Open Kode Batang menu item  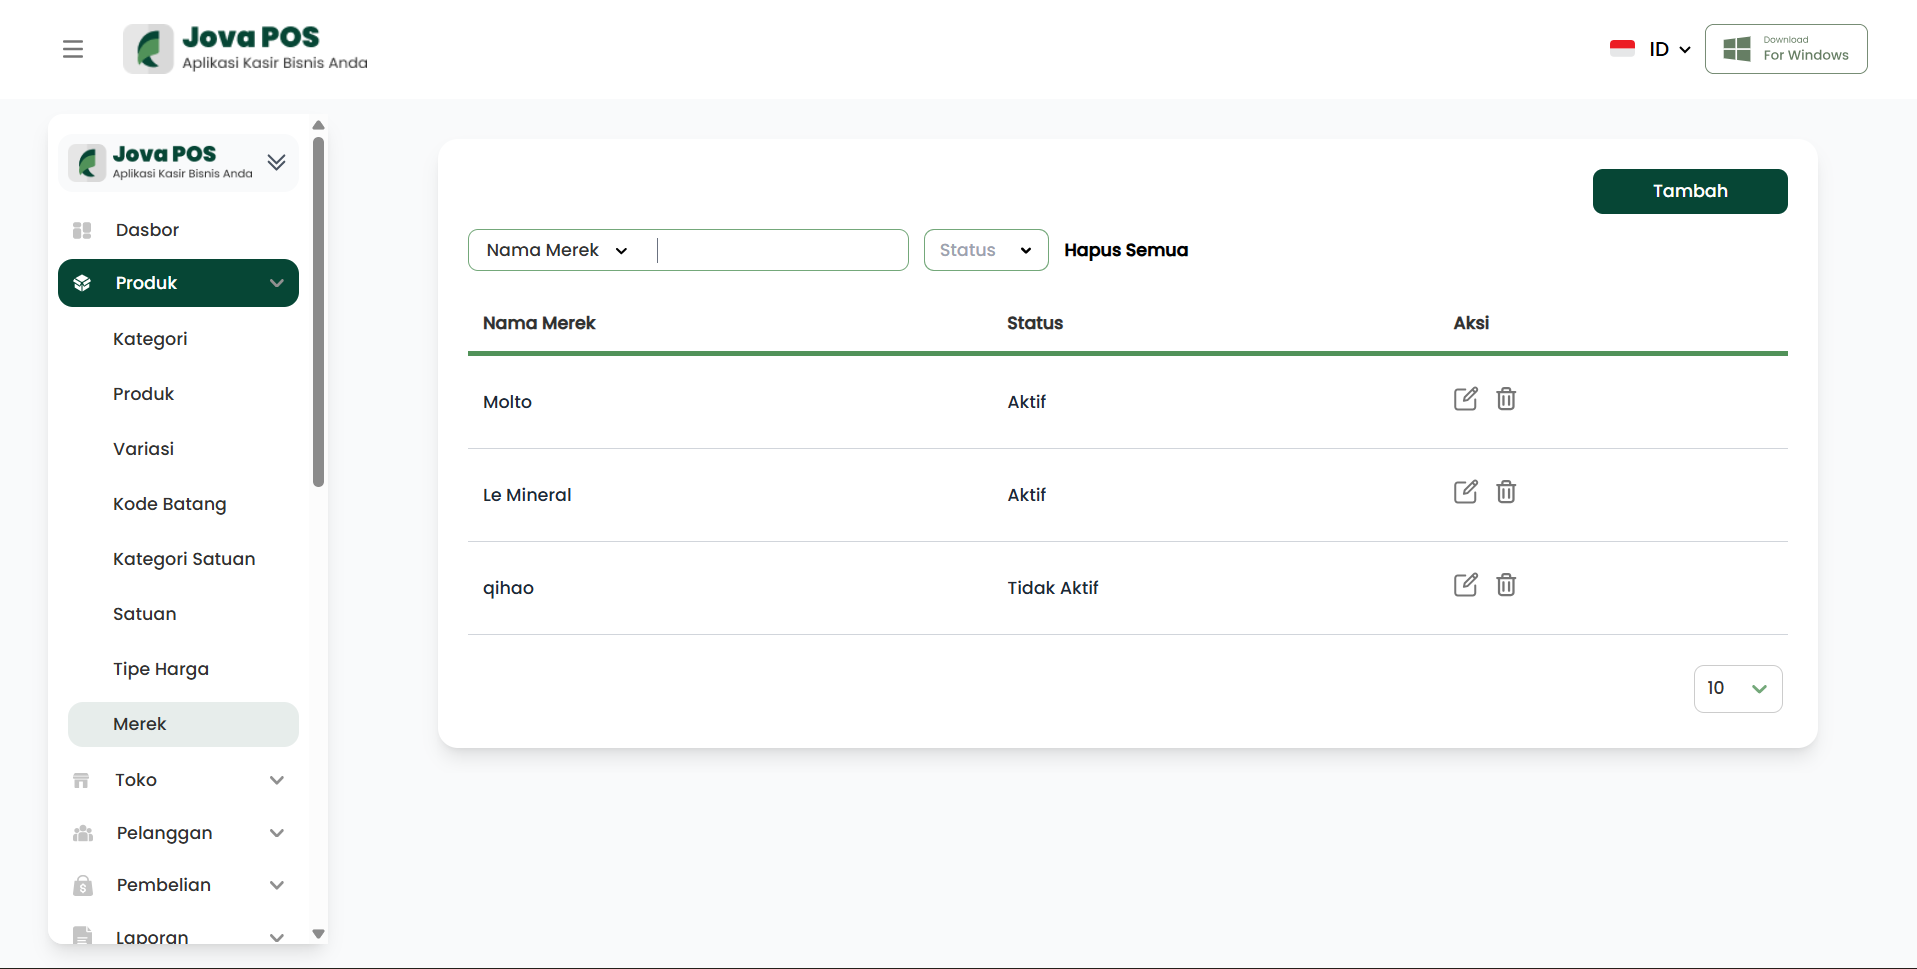(169, 504)
